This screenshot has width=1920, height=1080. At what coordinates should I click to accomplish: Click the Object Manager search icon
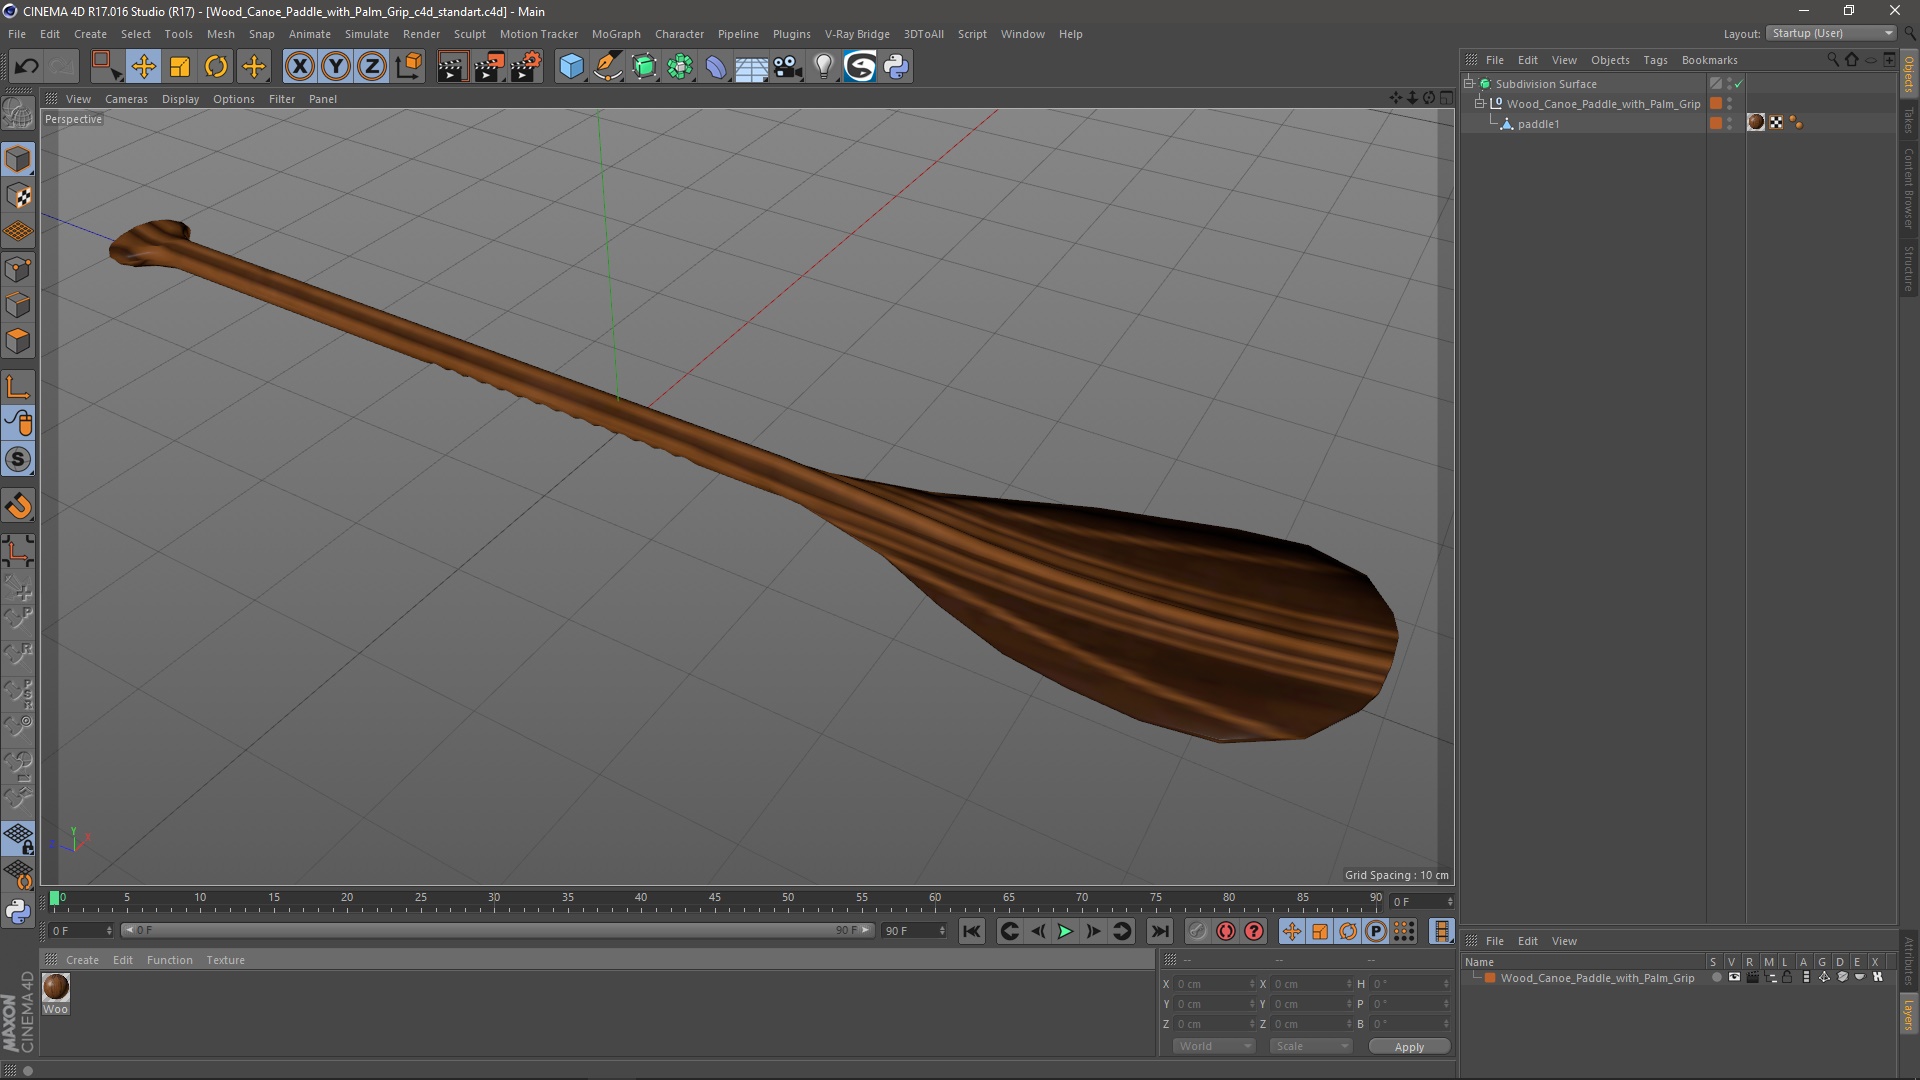pyautogui.click(x=1832, y=60)
